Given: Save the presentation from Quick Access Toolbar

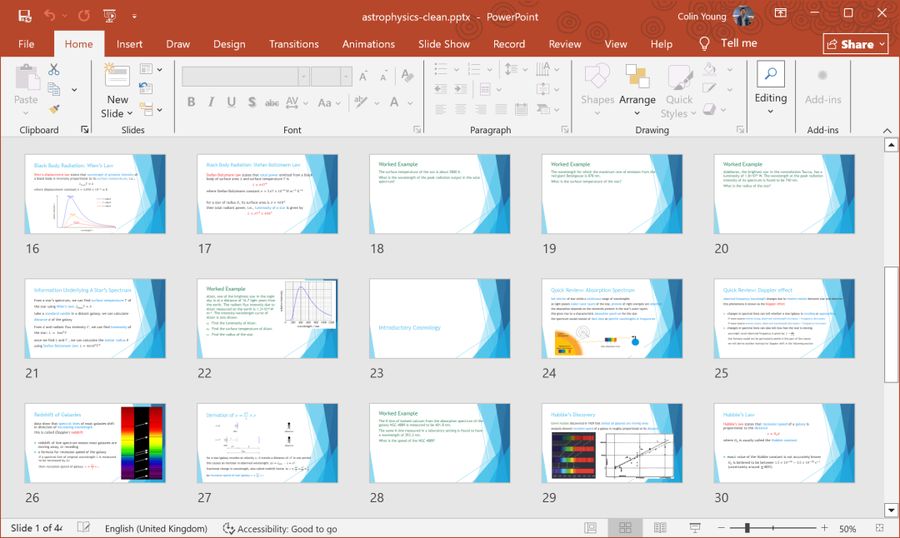Looking at the screenshot, I should [x=24, y=16].
